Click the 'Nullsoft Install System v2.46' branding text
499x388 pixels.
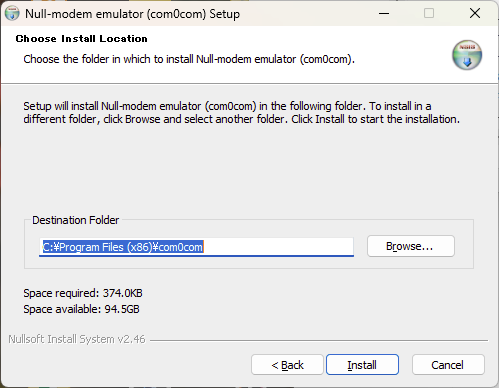[x=77, y=339]
